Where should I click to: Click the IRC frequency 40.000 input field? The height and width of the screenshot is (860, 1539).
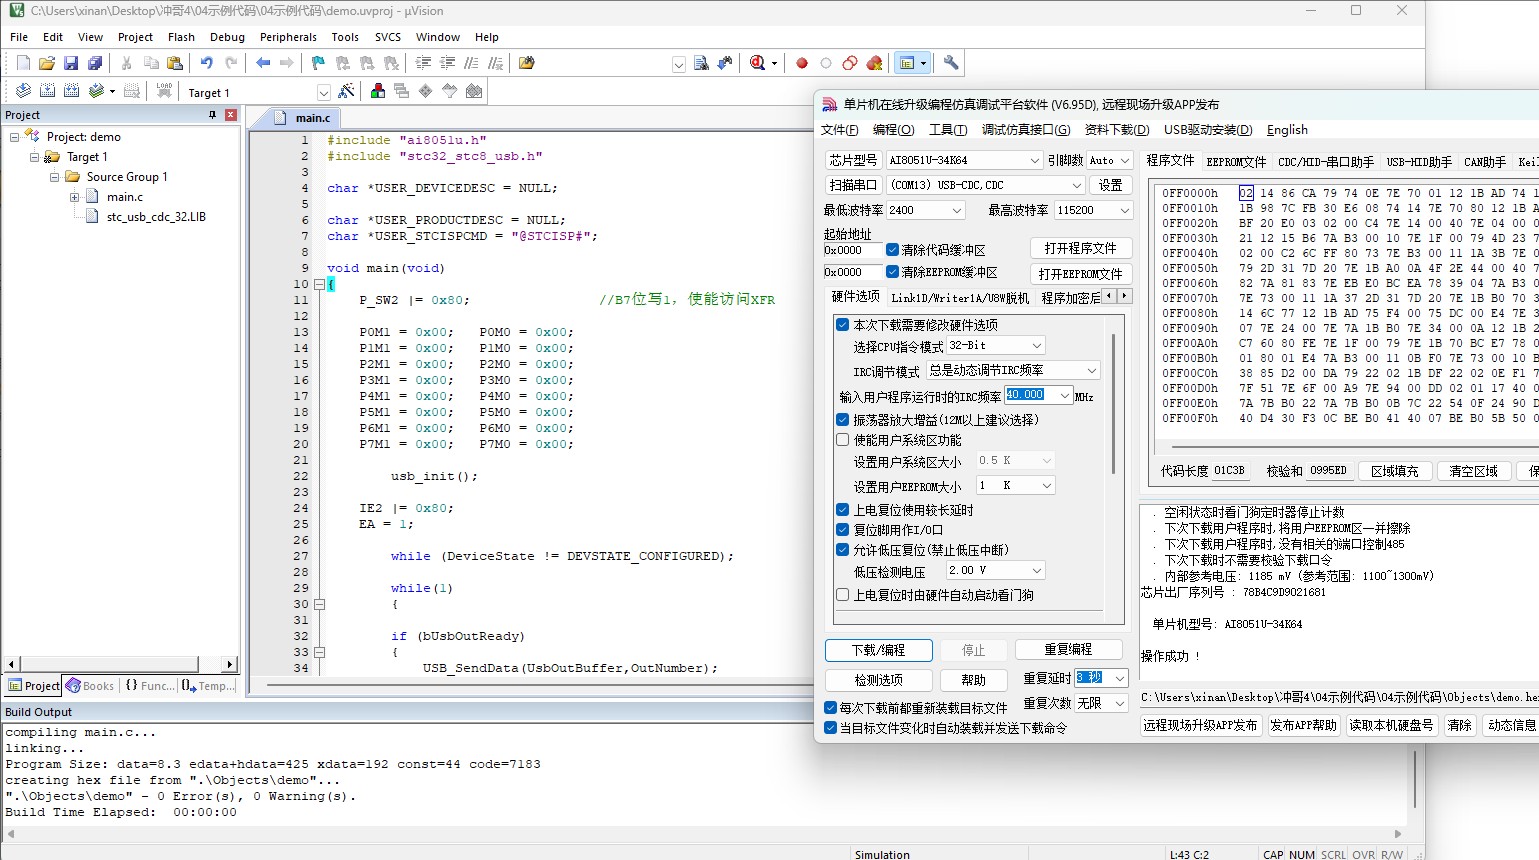point(1031,395)
